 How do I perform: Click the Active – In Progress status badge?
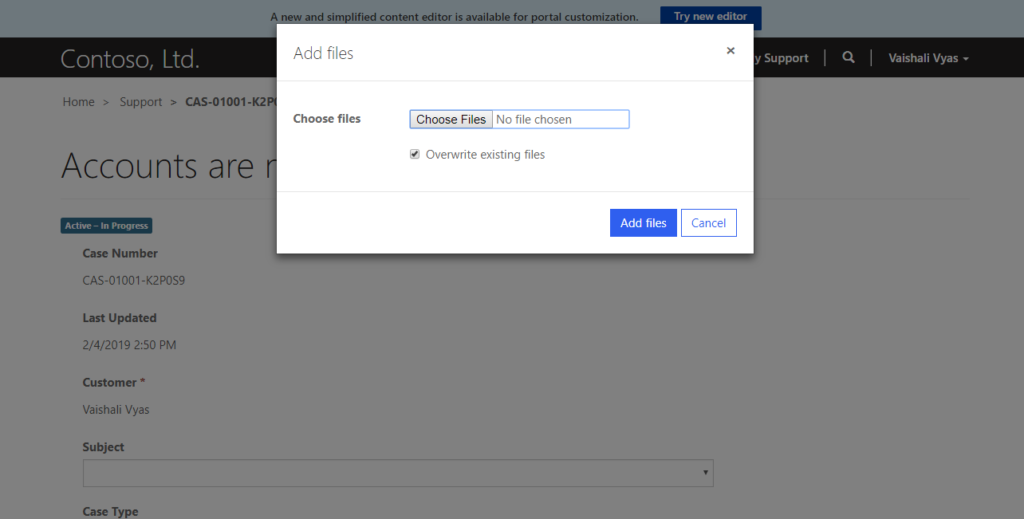pos(106,226)
